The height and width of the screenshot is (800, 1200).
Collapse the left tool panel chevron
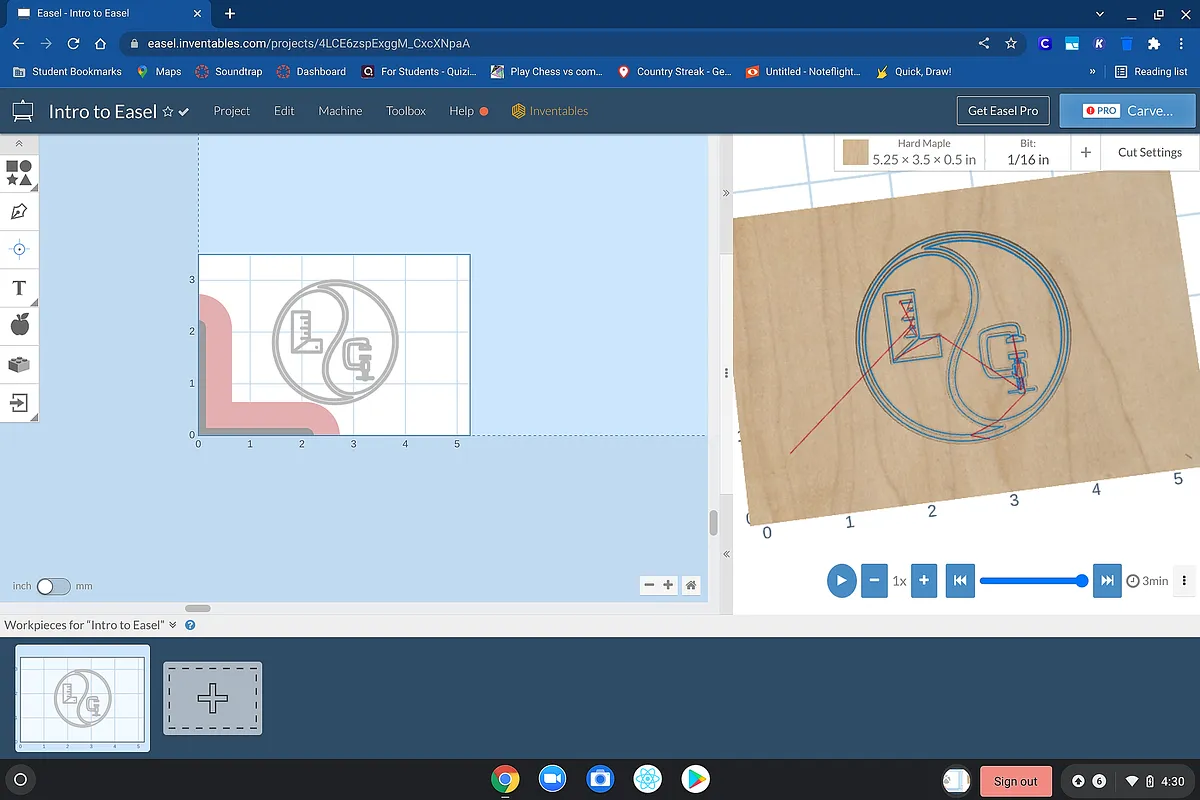19,144
